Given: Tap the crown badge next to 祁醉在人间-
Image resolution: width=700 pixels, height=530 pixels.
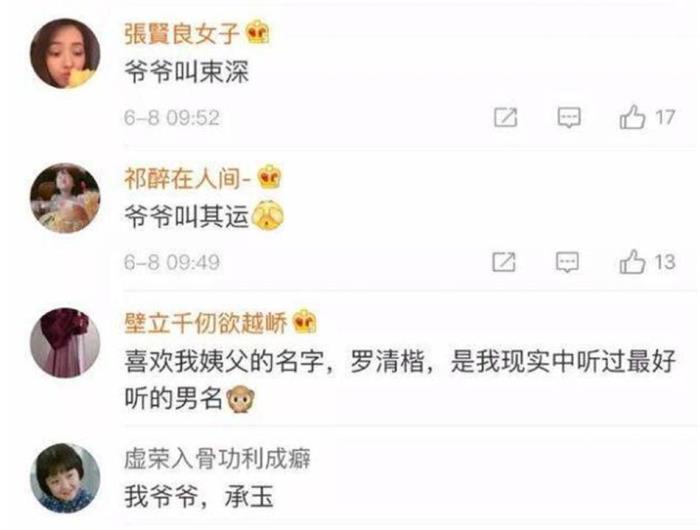Looking at the screenshot, I should [270, 177].
